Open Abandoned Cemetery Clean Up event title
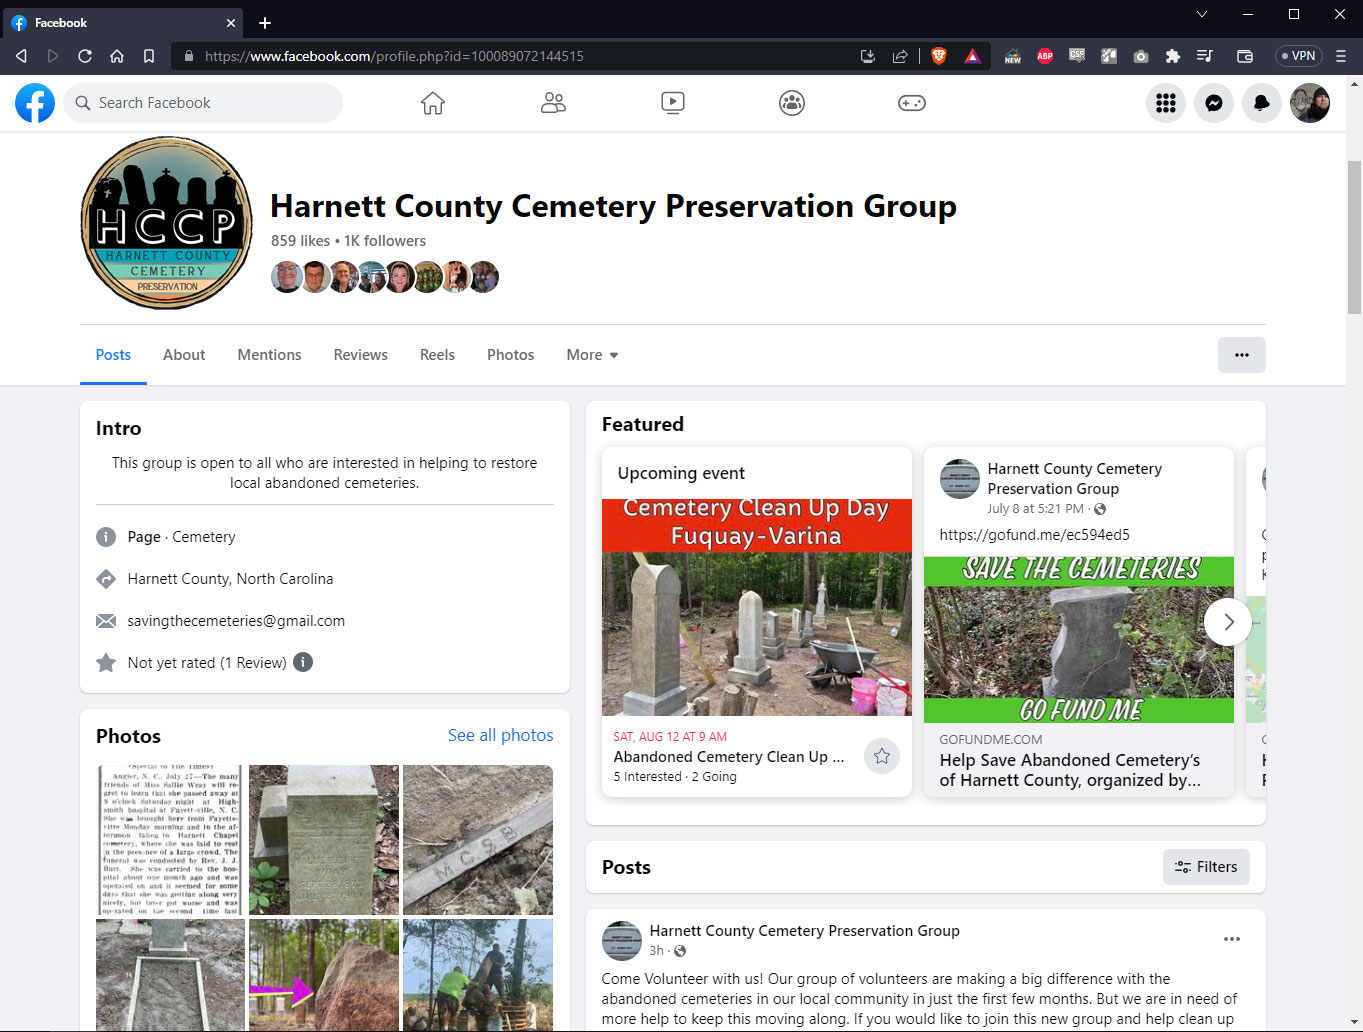The width and height of the screenshot is (1363, 1032). click(x=730, y=757)
